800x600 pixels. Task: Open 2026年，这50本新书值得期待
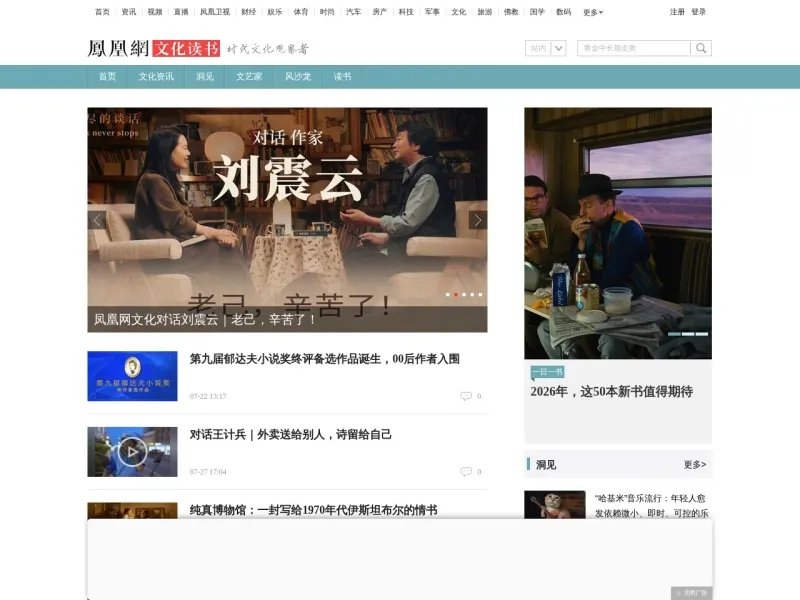coord(611,392)
